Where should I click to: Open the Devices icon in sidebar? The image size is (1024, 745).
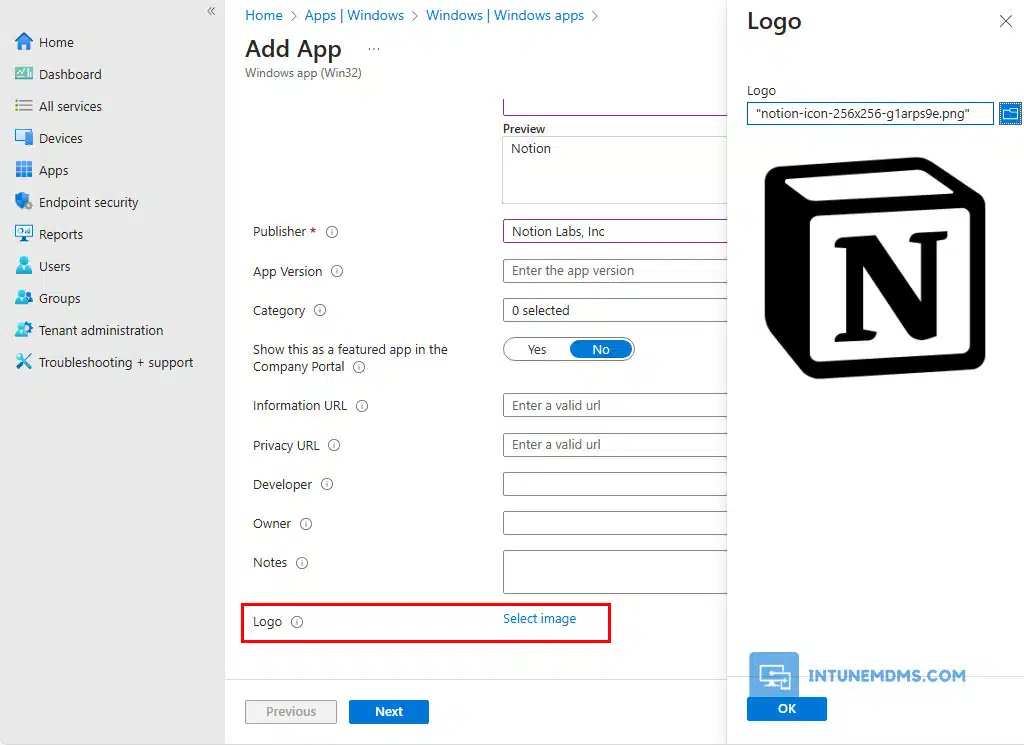(24, 138)
